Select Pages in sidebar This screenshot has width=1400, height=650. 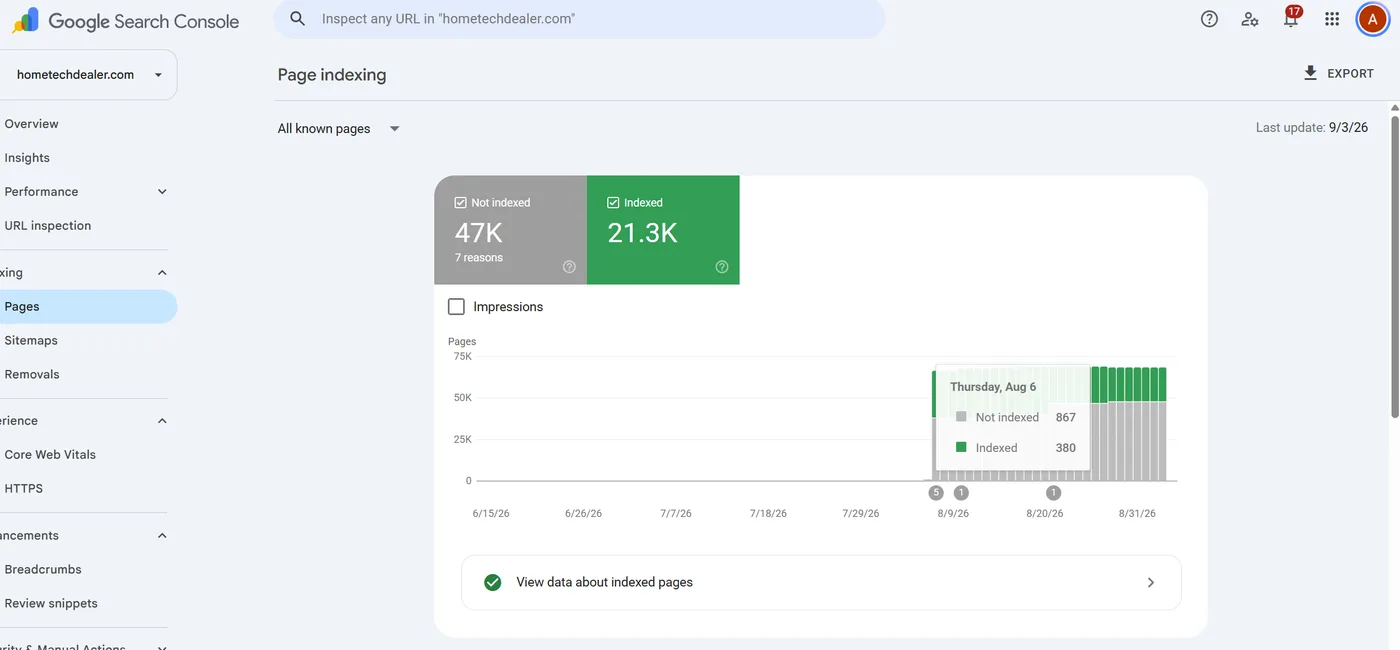[x=88, y=307]
